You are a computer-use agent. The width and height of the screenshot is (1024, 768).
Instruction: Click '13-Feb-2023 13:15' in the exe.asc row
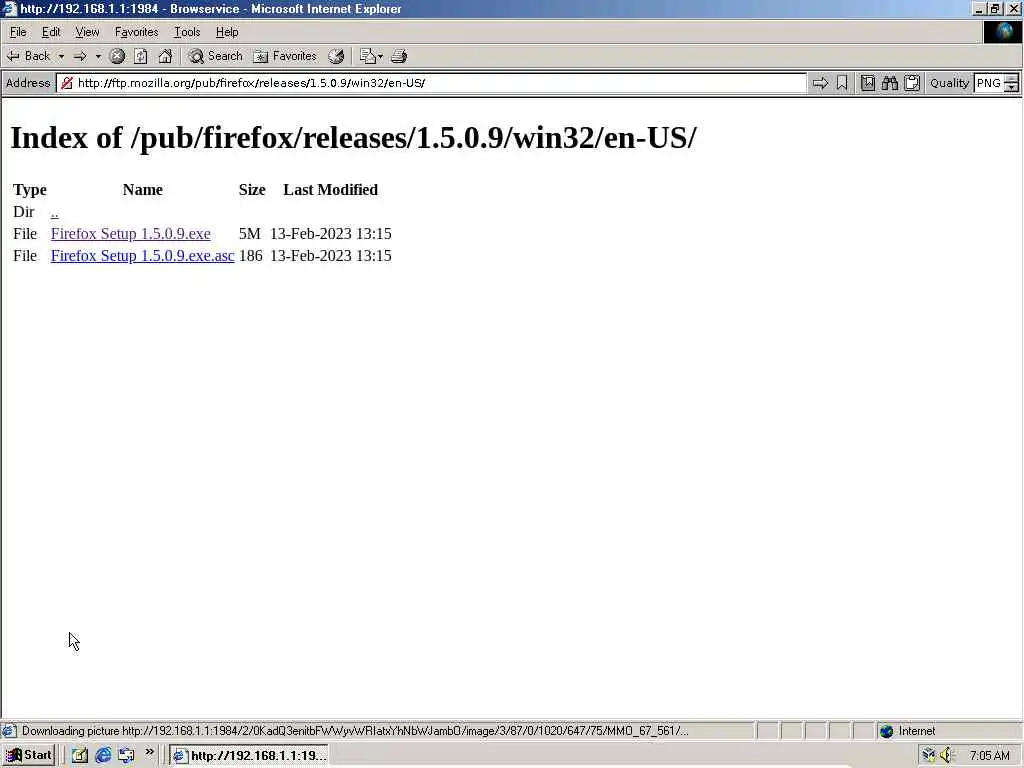330,256
